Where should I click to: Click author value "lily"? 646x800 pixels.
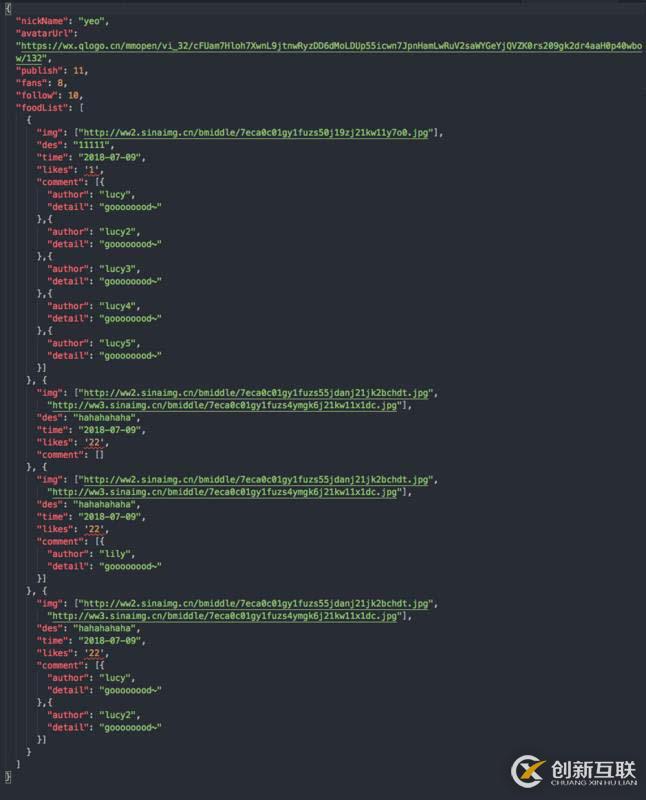tap(115, 554)
